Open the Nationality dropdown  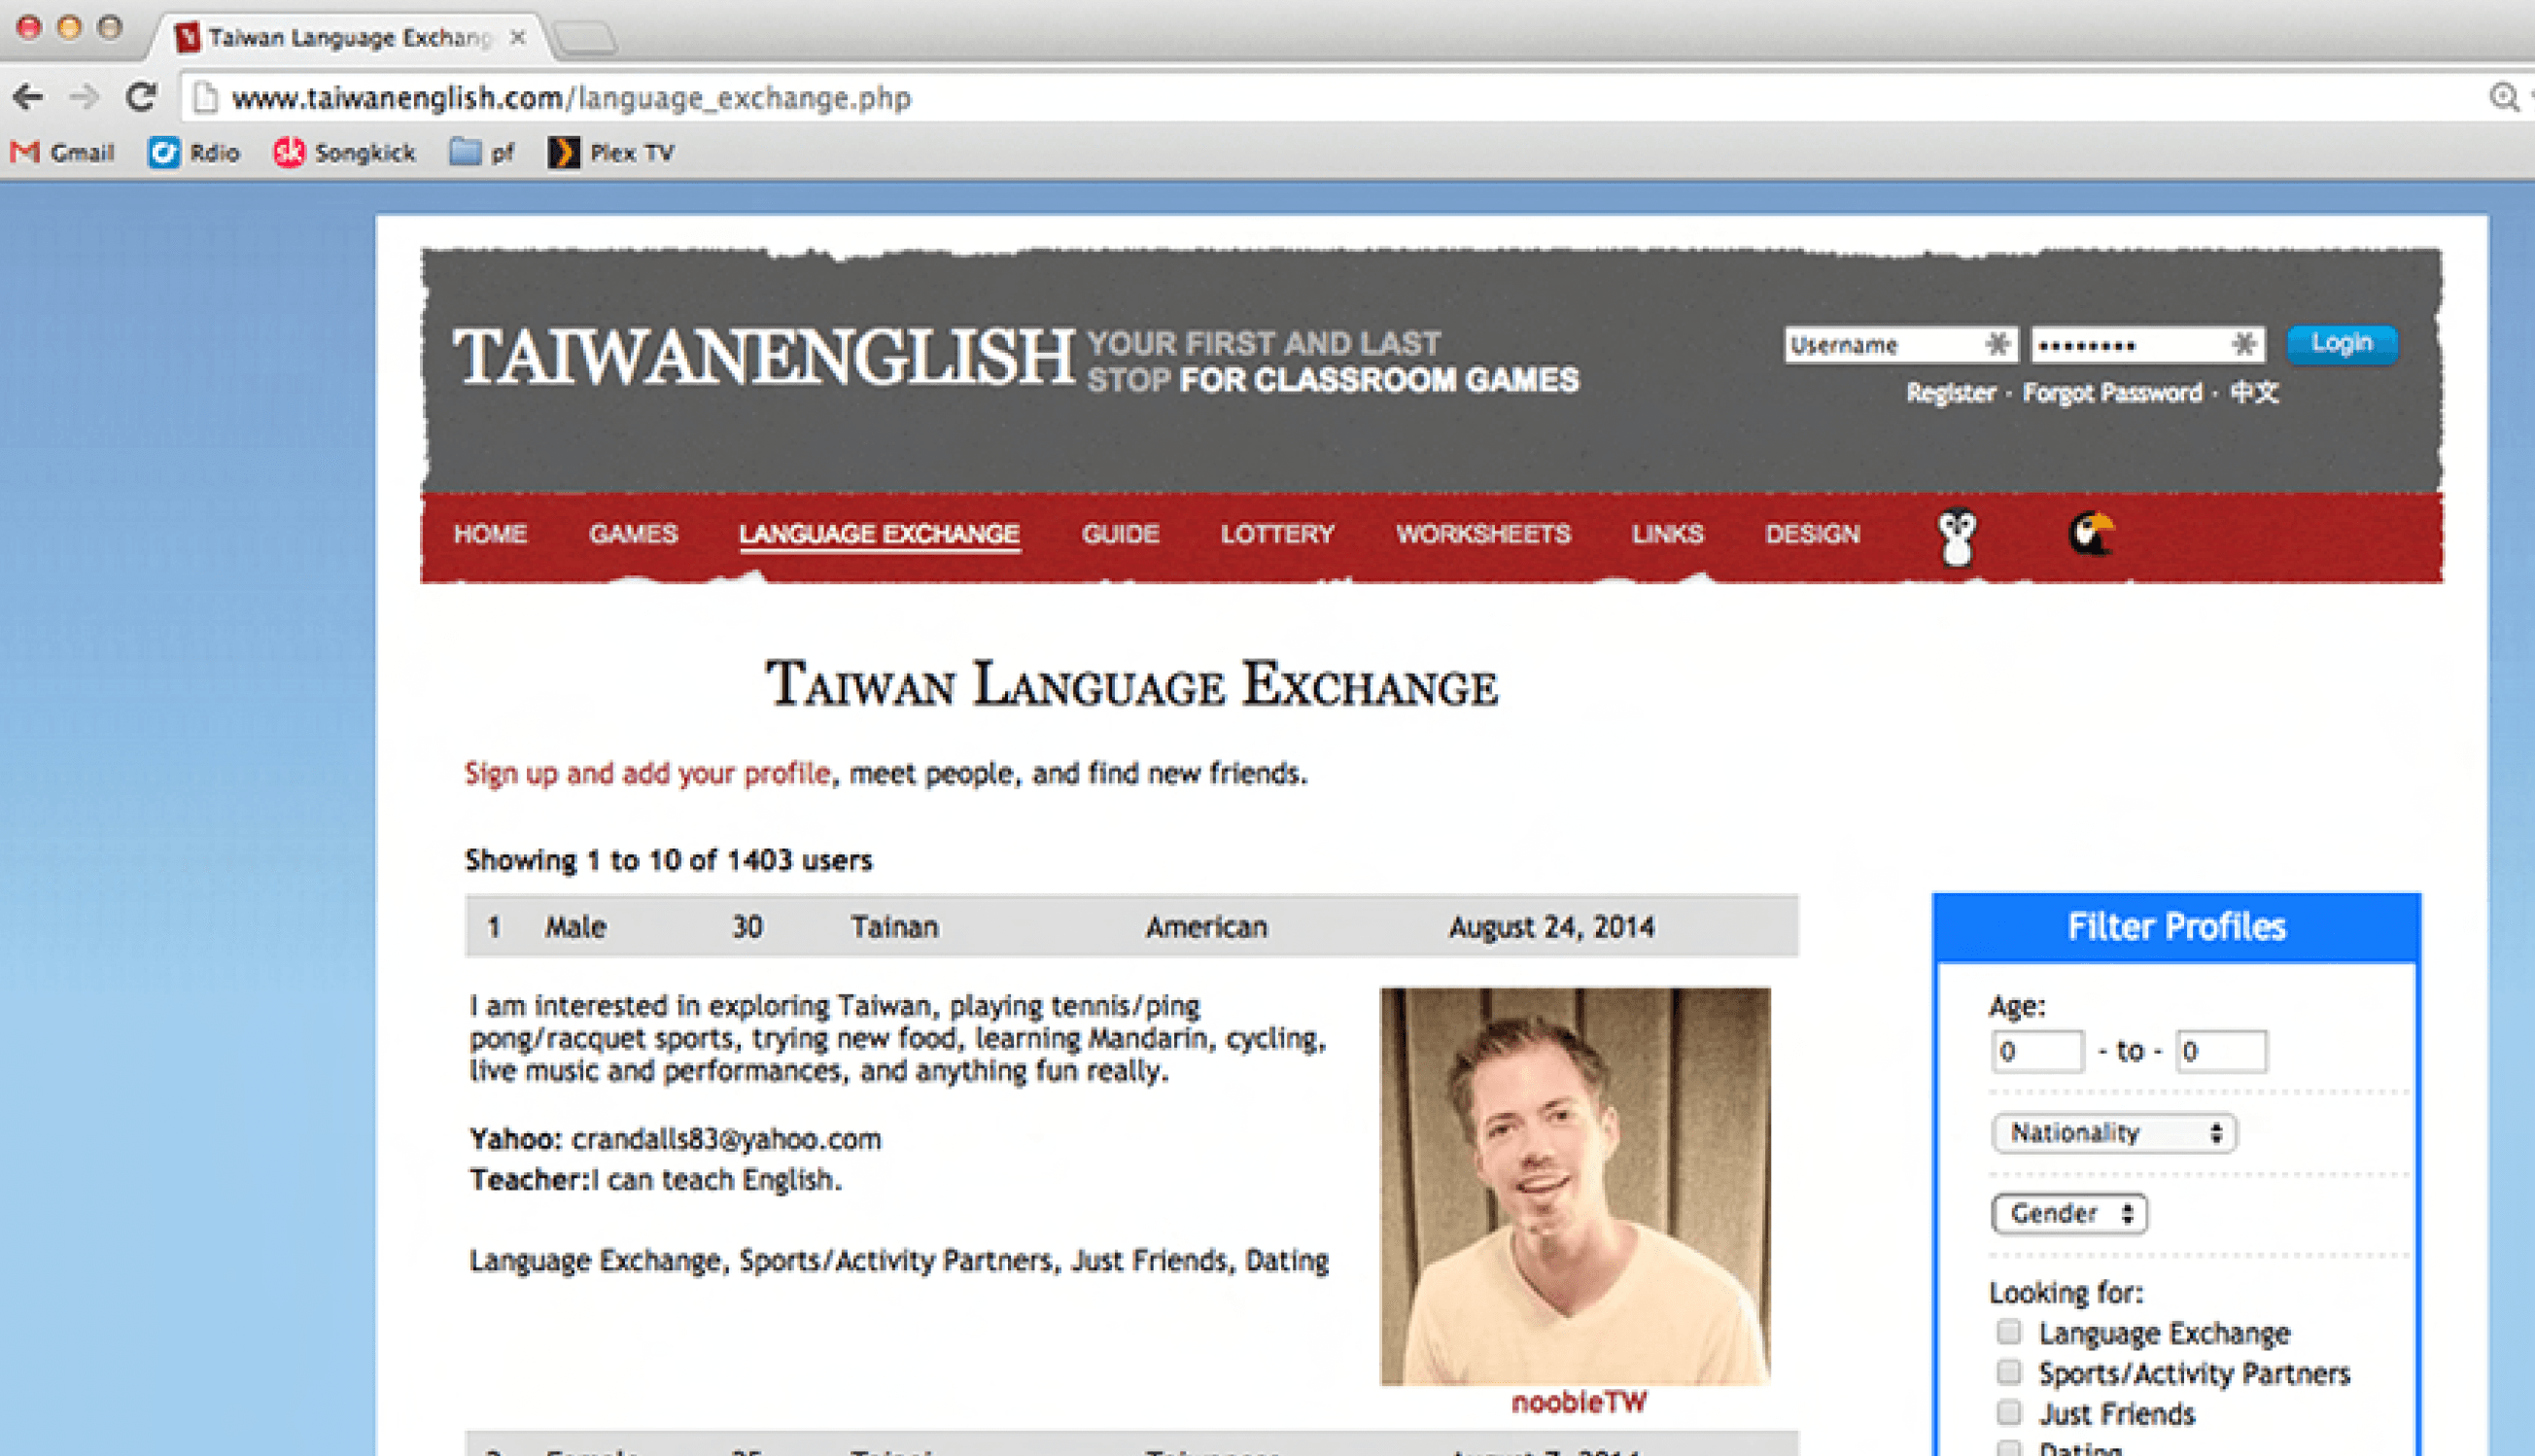2113,1133
